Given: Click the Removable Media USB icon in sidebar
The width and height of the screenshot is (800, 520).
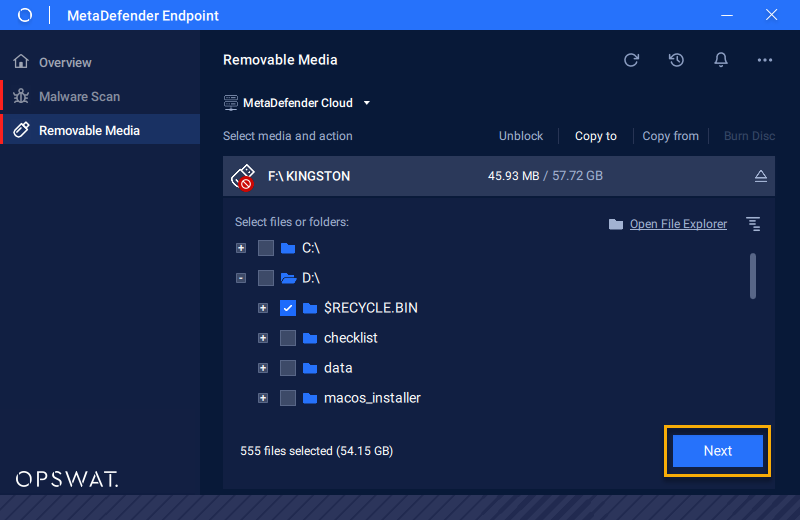Looking at the screenshot, I should point(21,130).
